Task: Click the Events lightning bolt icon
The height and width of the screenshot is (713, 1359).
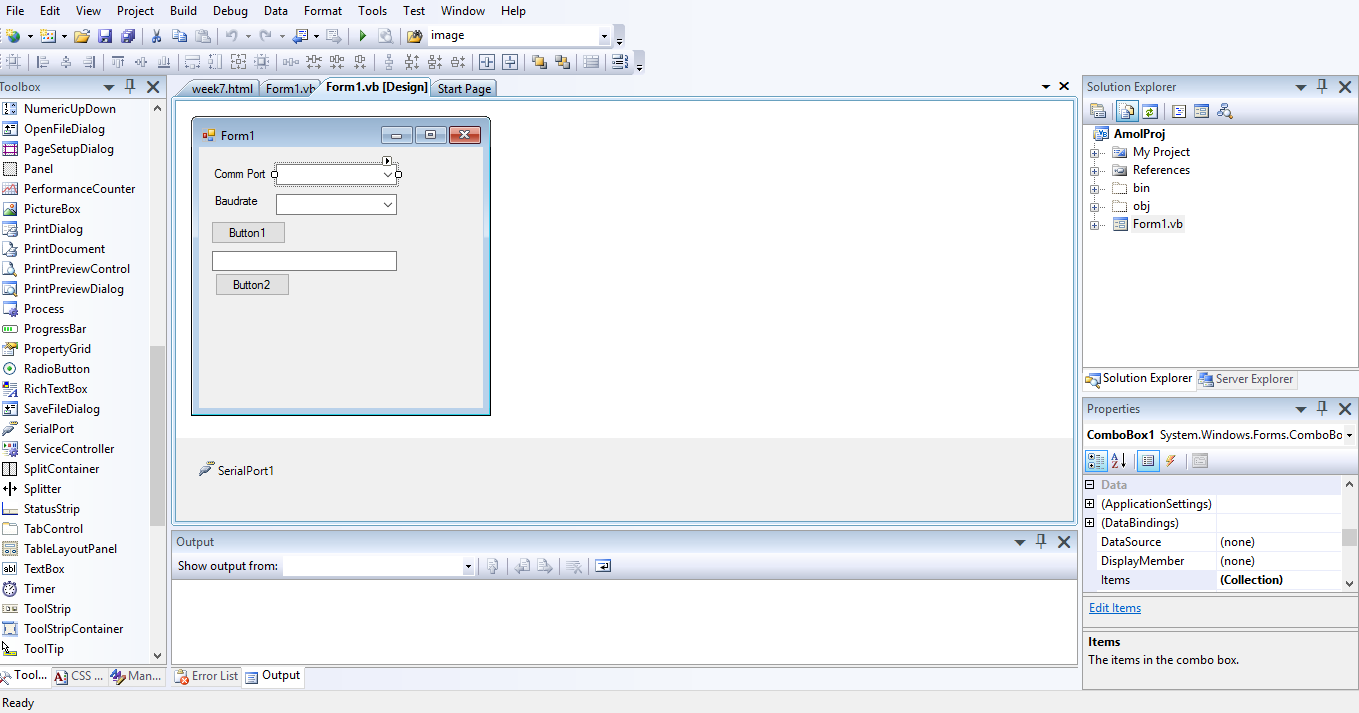Action: coord(1170,461)
